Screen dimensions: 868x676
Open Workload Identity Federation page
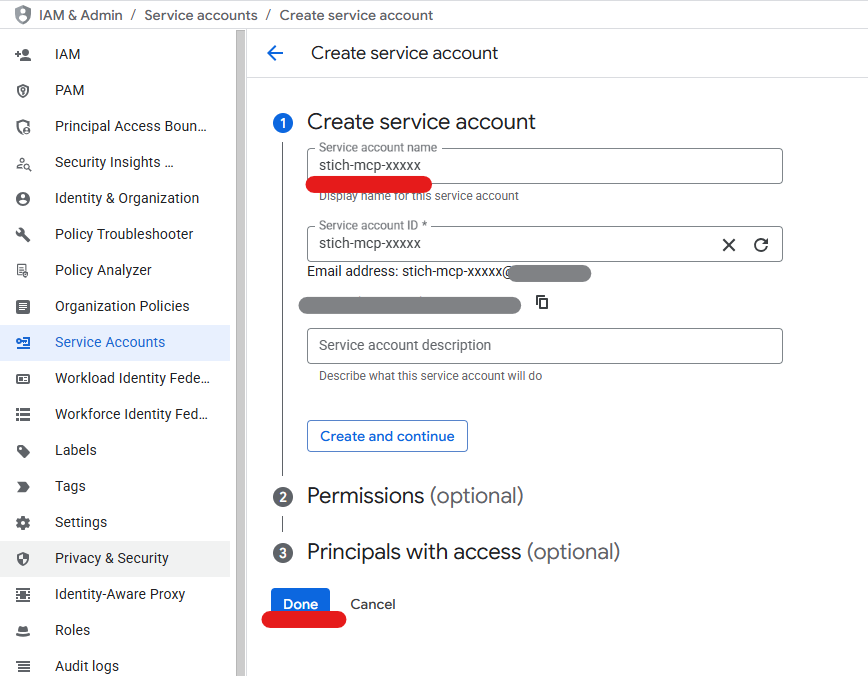click(x=115, y=378)
